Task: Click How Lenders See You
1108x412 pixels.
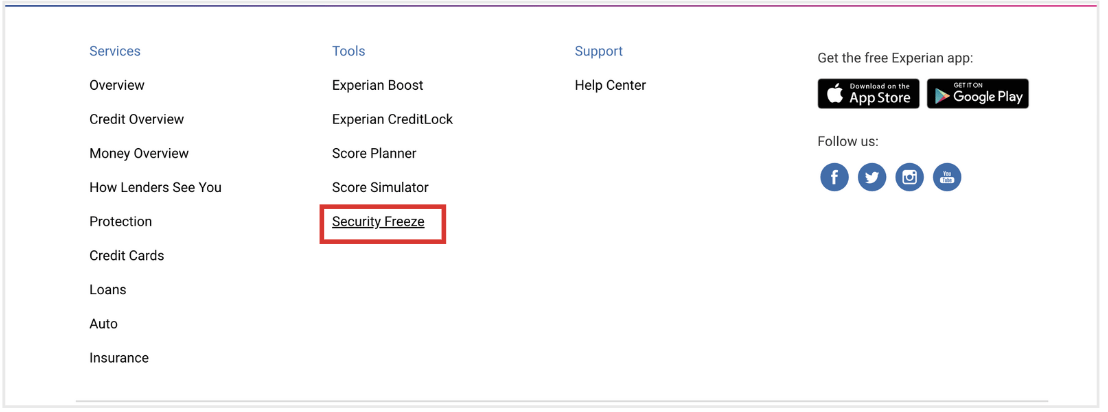Action: 155,188
